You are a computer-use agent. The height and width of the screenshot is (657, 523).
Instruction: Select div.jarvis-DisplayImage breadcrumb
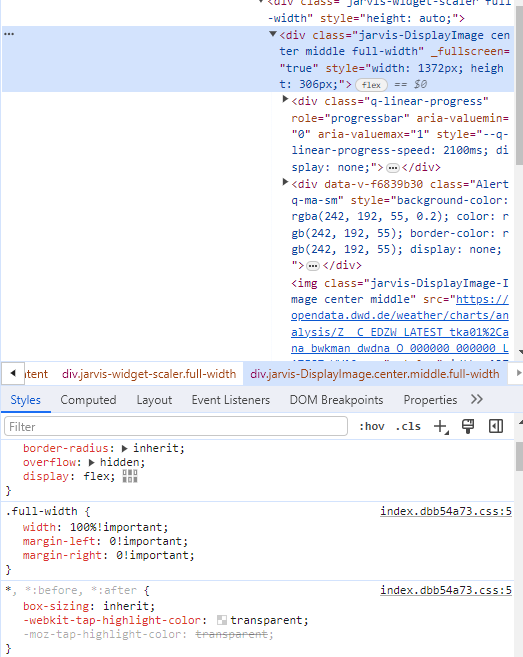pos(375,374)
